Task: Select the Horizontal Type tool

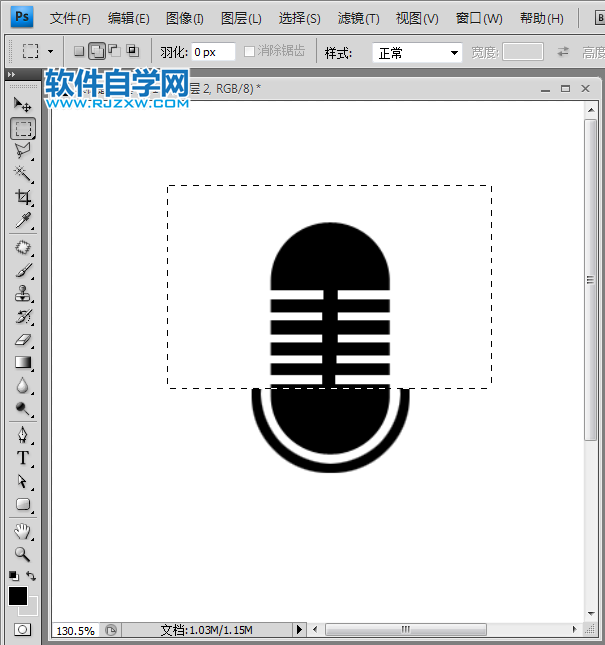Action: [x=22, y=458]
